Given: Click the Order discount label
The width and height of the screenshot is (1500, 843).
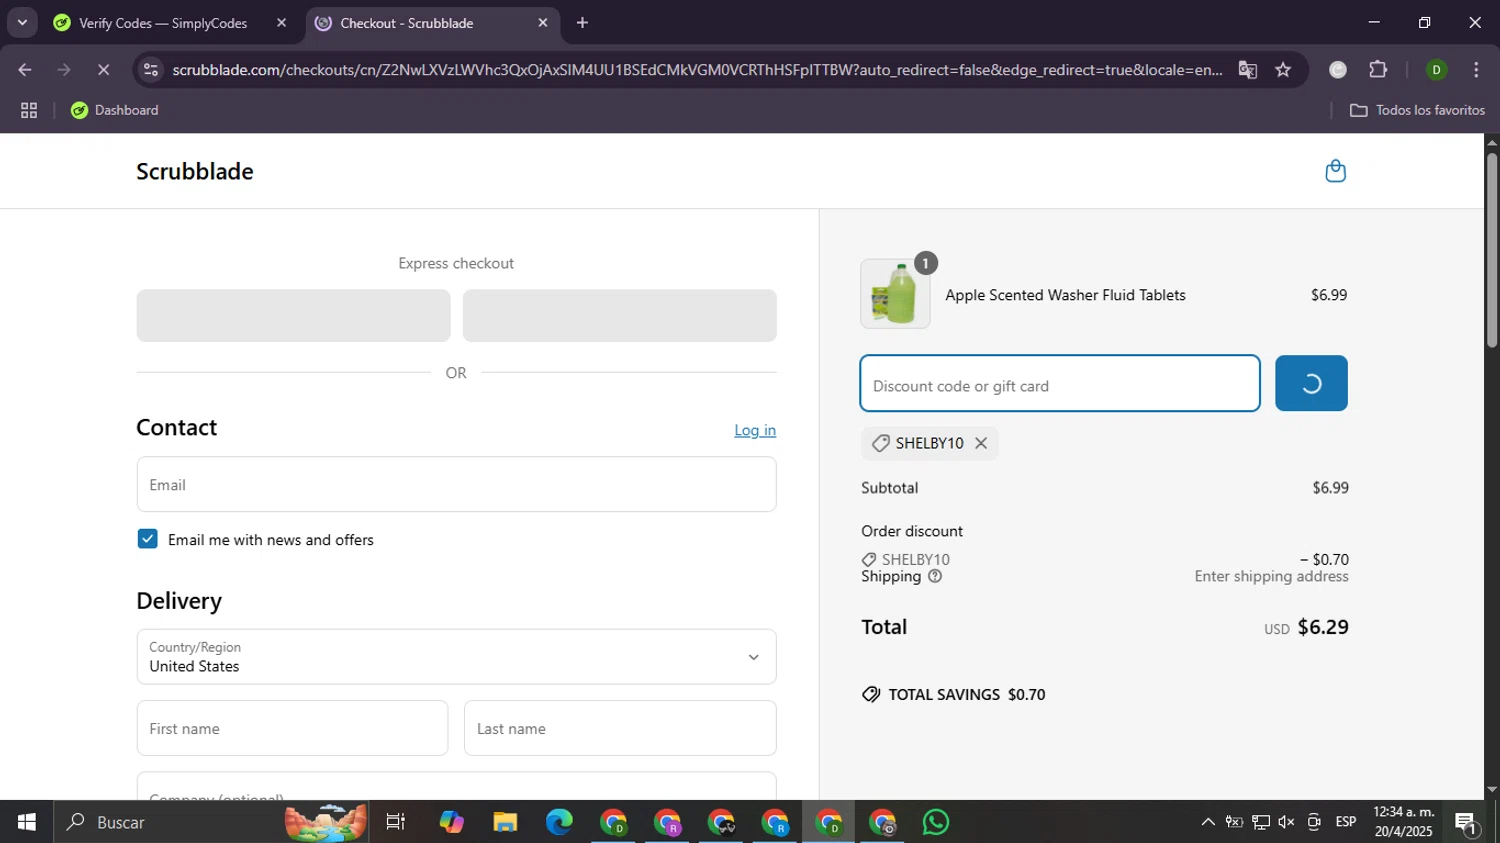Looking at the screenshot, I should coord(912,531).
